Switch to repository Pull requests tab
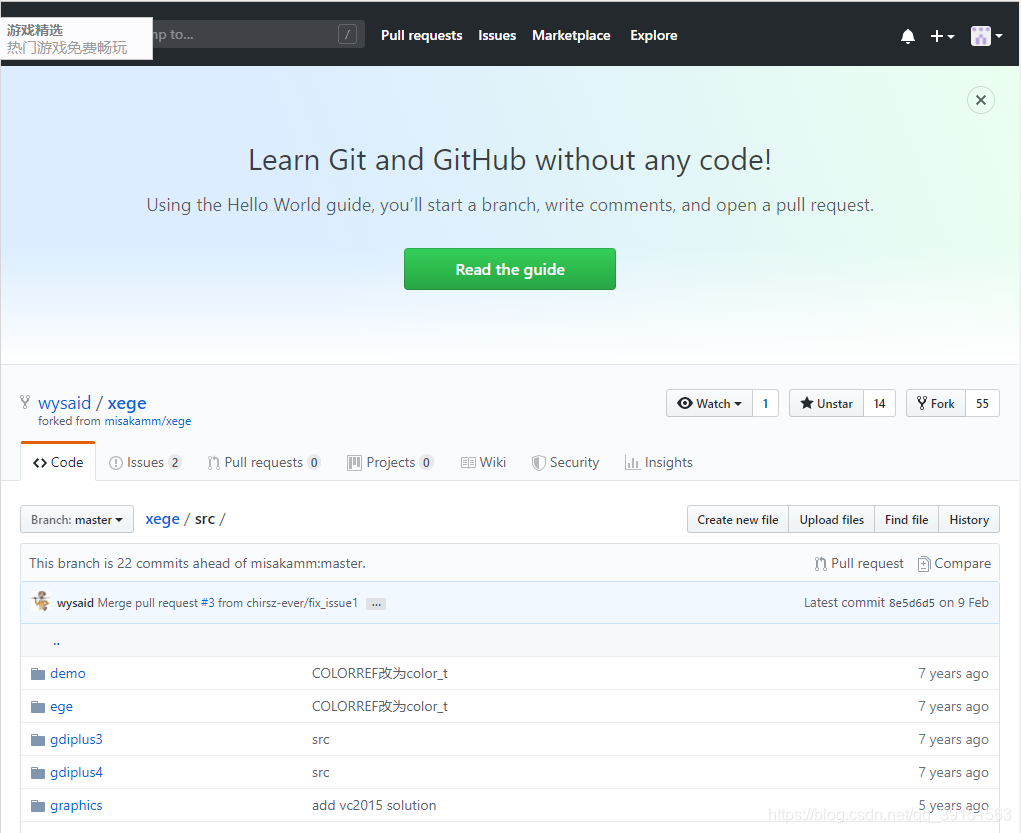 (264, 462)
